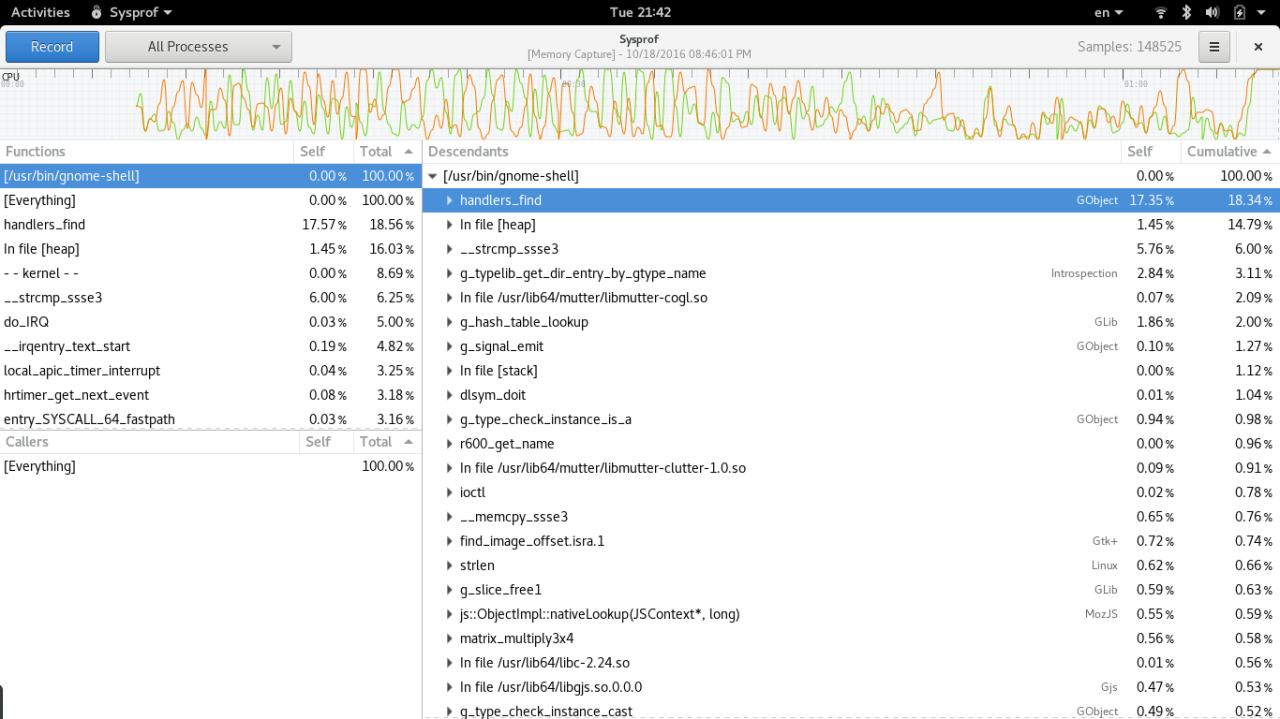Expand libgjs.so.0.0.0 file row
Screen dimensions: 1280x719
click(x=449, y=687)
